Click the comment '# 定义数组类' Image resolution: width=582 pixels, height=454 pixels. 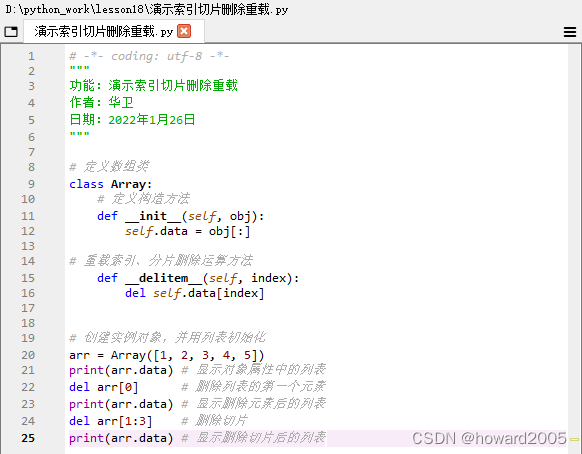click(109, 167)
